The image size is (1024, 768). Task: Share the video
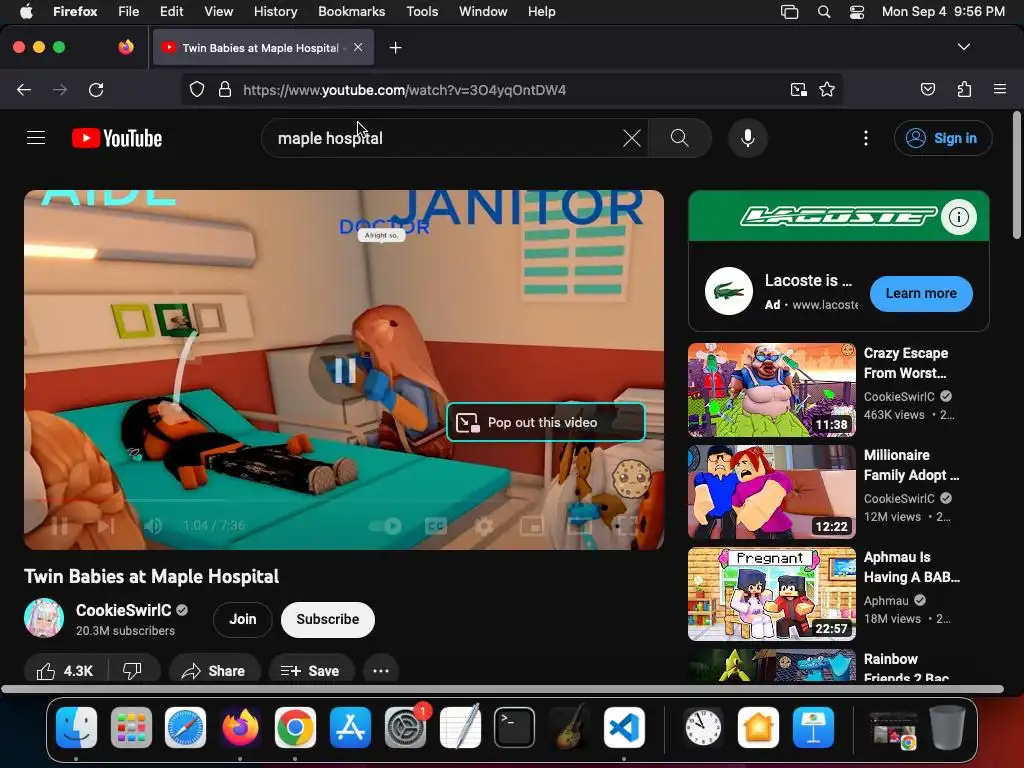(214, 670)
